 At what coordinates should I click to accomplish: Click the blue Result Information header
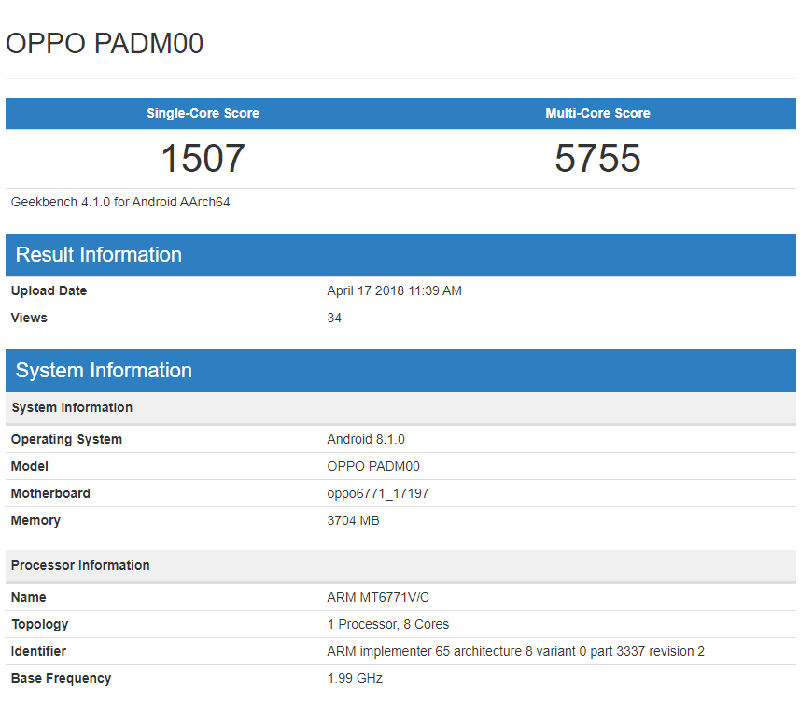[x=99, y=255]
